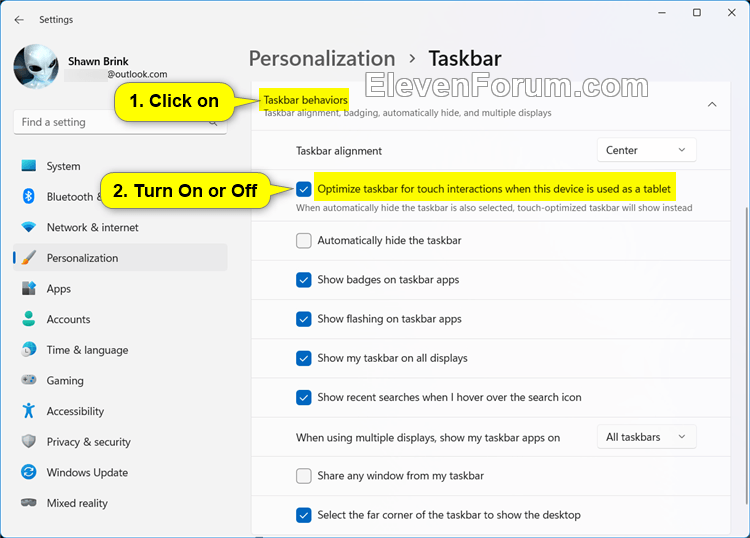This screenshot has width=750, height=538.
Task: Click the Shawn Brink account name
Action: (98, 61)
